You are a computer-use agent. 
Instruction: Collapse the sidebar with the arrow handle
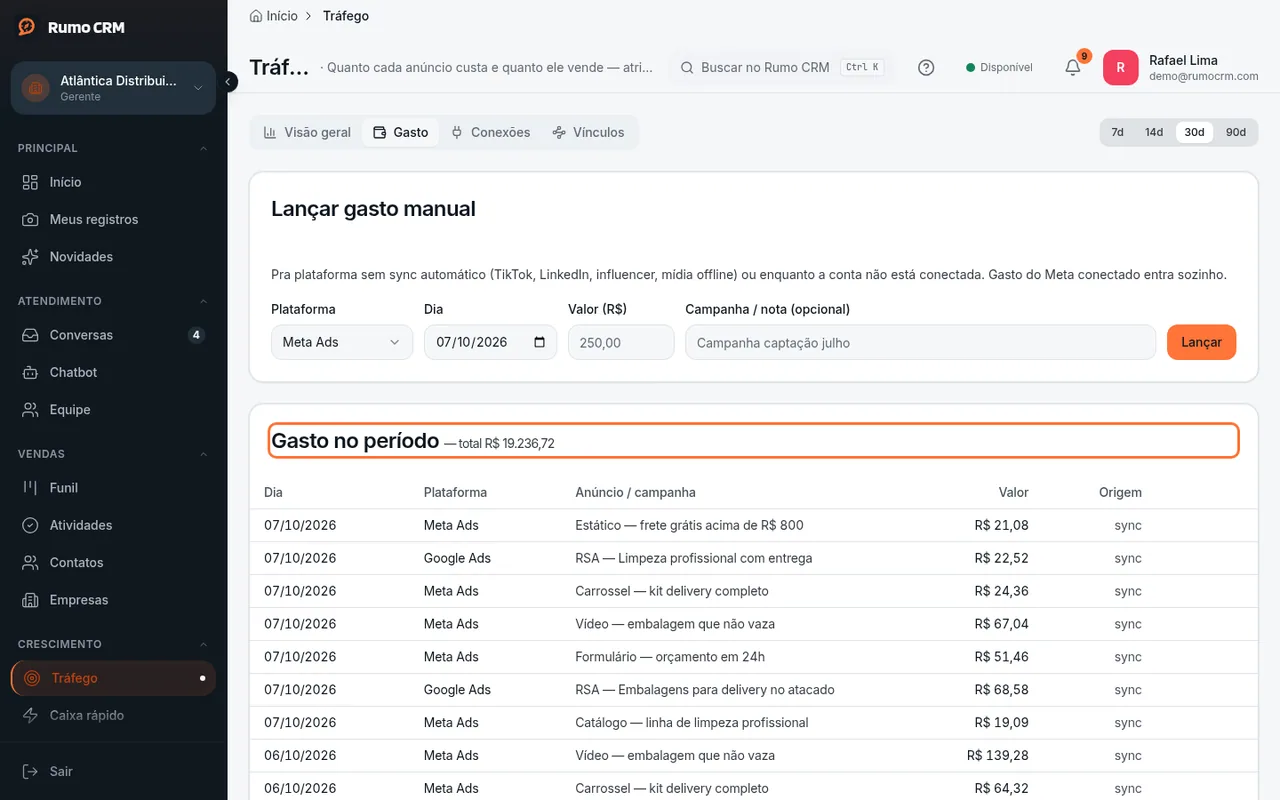point(229,81)
